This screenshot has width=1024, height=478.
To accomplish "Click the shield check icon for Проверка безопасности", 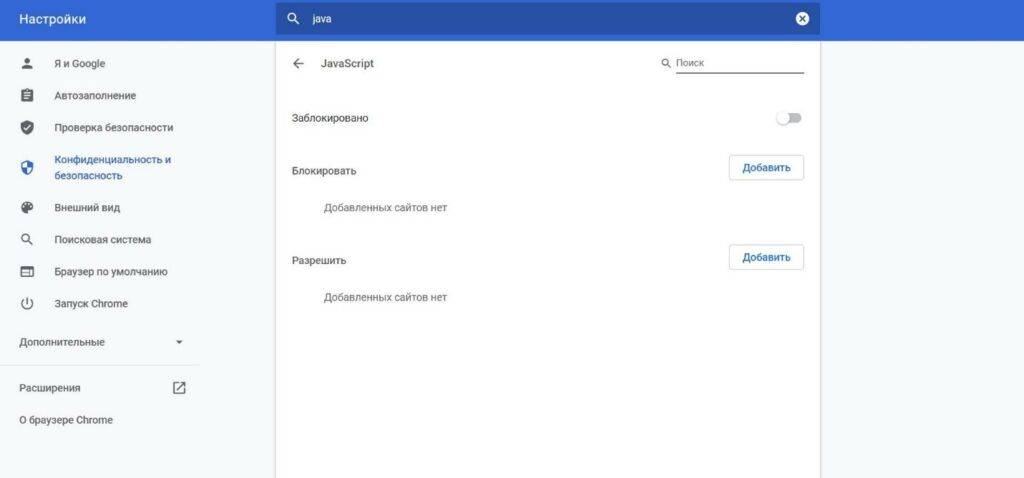I will click(x=27, y=128).
